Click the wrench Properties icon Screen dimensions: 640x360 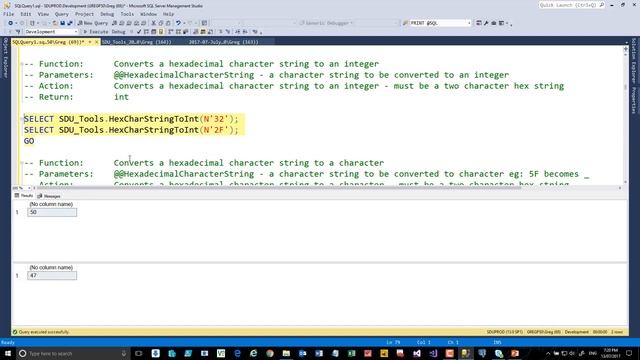click(x=486, y=23)
